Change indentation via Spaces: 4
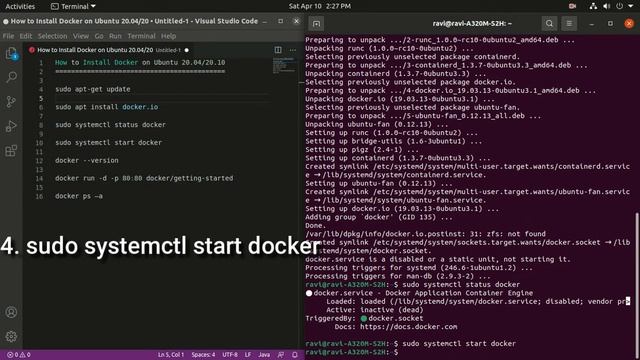The image size is (640, 360). [203, 355]
